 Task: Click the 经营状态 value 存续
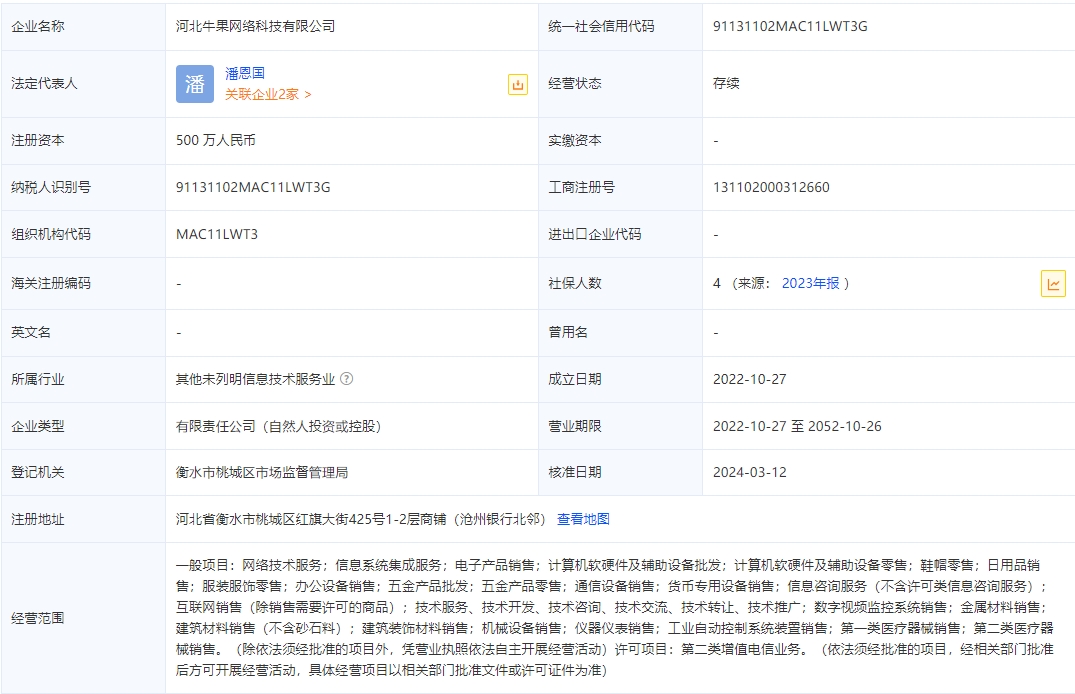click(726, 83)
